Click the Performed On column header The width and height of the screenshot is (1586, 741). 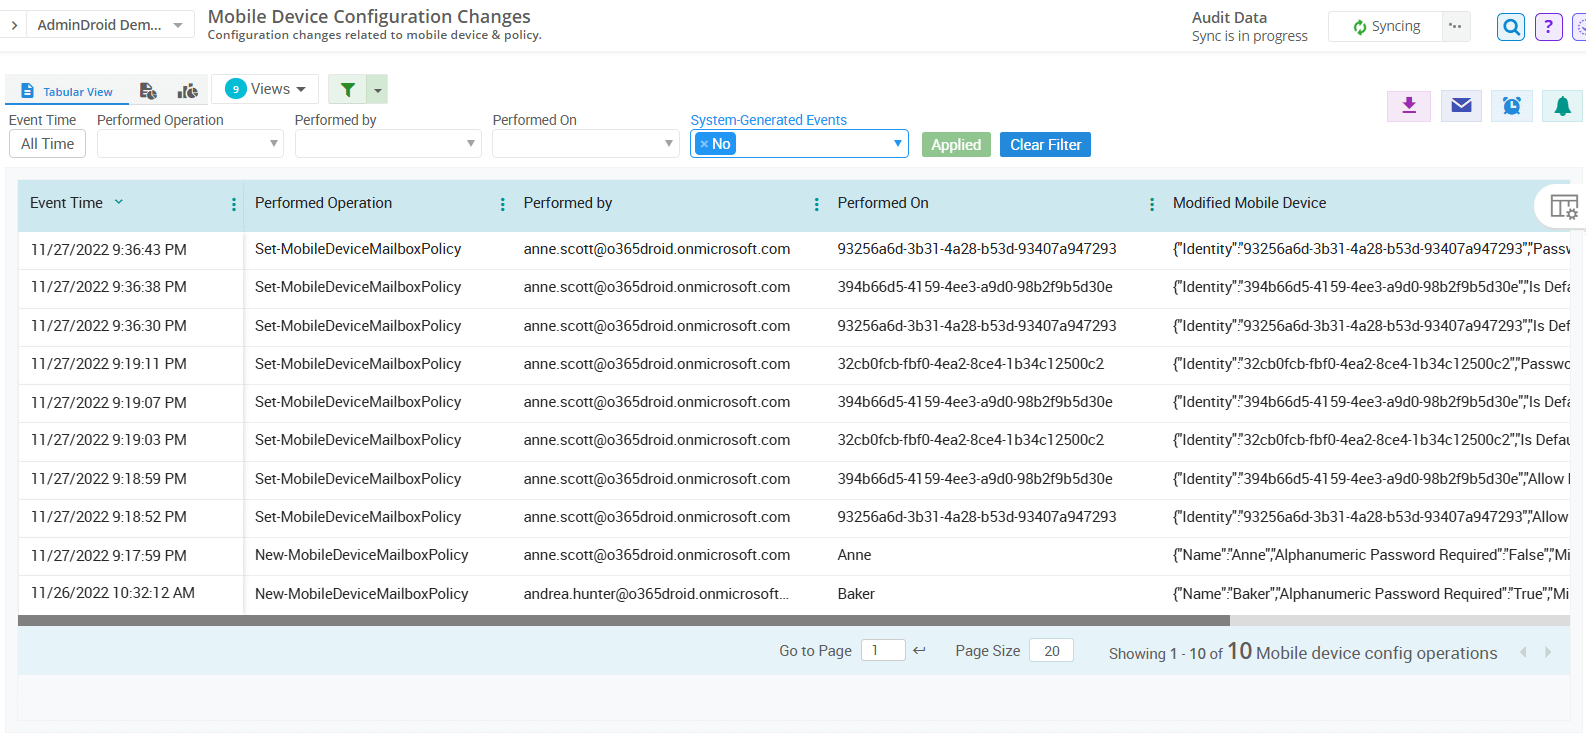(x=883, y=203)
